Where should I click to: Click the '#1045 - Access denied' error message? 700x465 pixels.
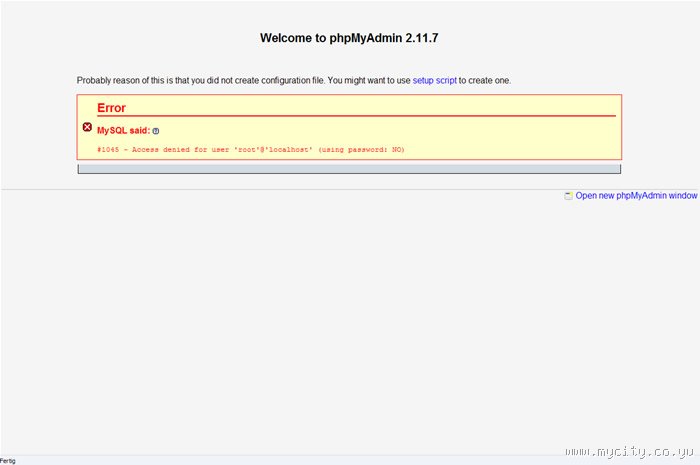(251, 149)
